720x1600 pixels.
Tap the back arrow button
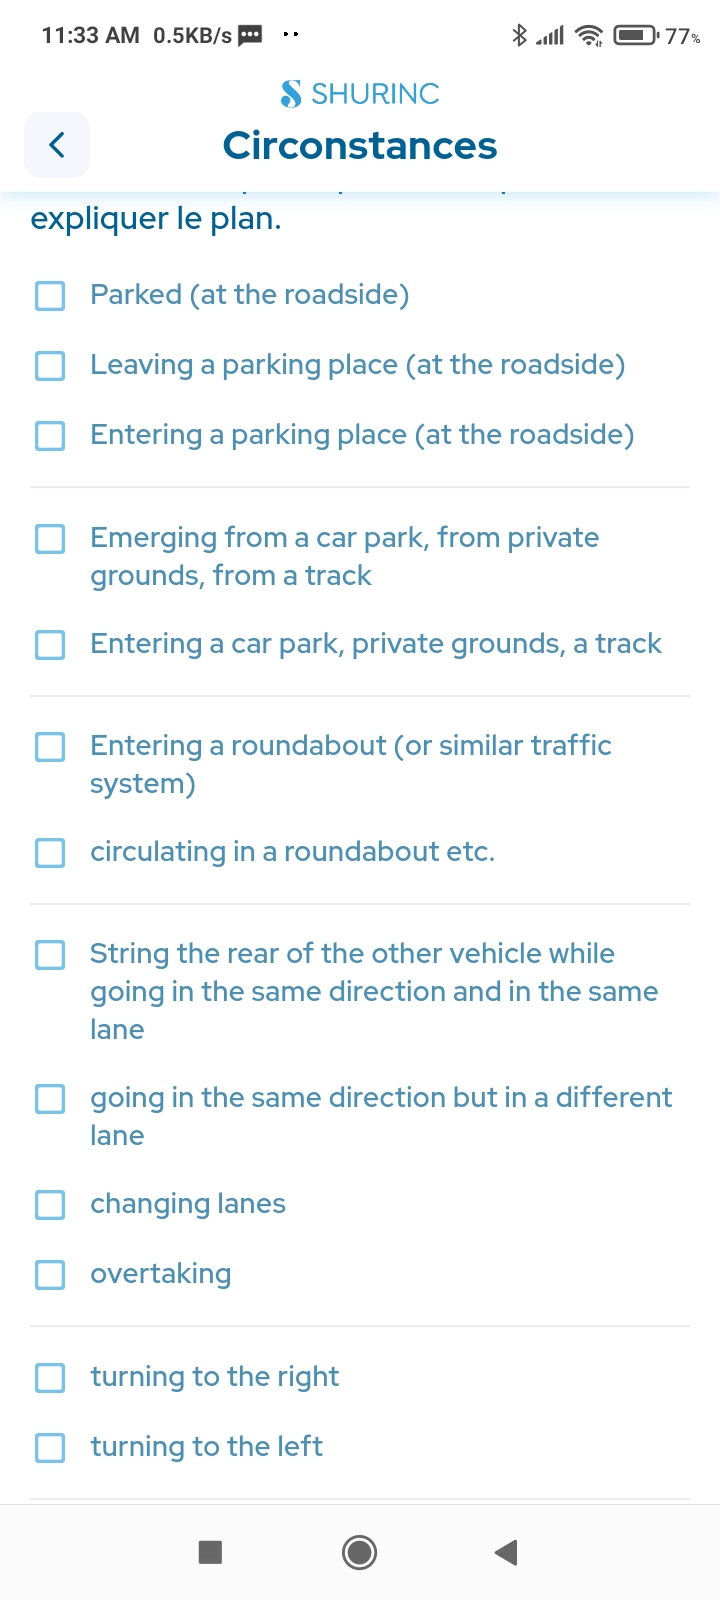(x=57, y=145)
